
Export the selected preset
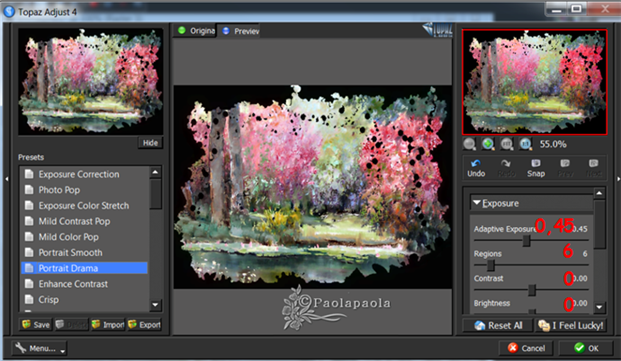(145, 325)
